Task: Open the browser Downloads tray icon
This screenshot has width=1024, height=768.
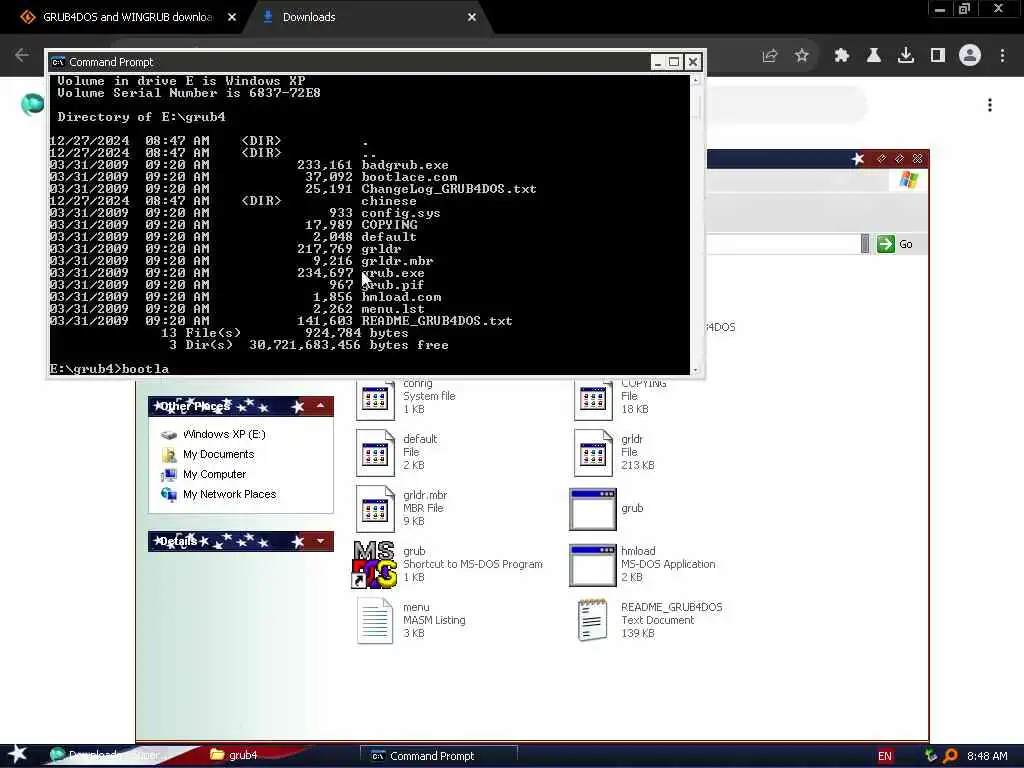Action: click(x=905, y=56)
